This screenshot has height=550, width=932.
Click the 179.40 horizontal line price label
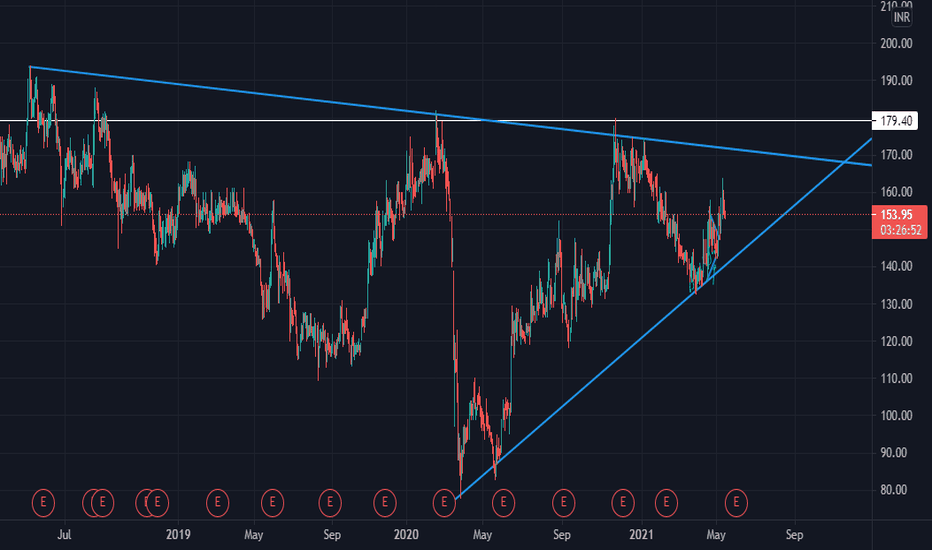coord(895,121)
